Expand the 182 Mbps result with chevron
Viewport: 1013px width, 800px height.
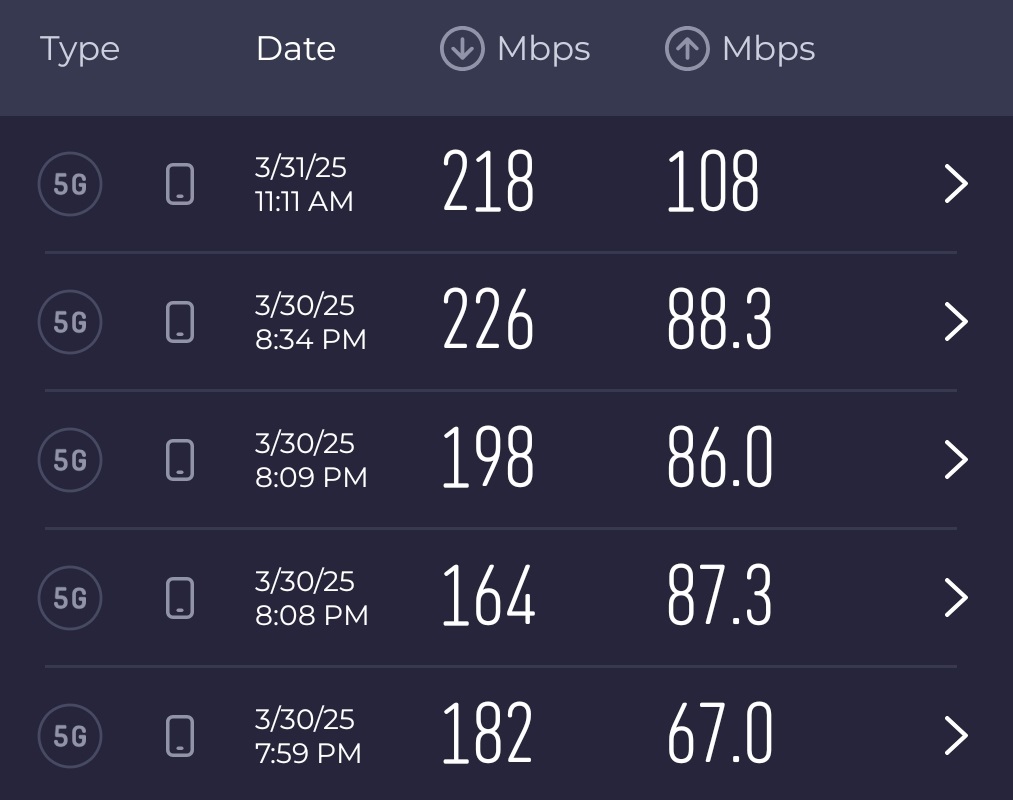click(956, 736)
